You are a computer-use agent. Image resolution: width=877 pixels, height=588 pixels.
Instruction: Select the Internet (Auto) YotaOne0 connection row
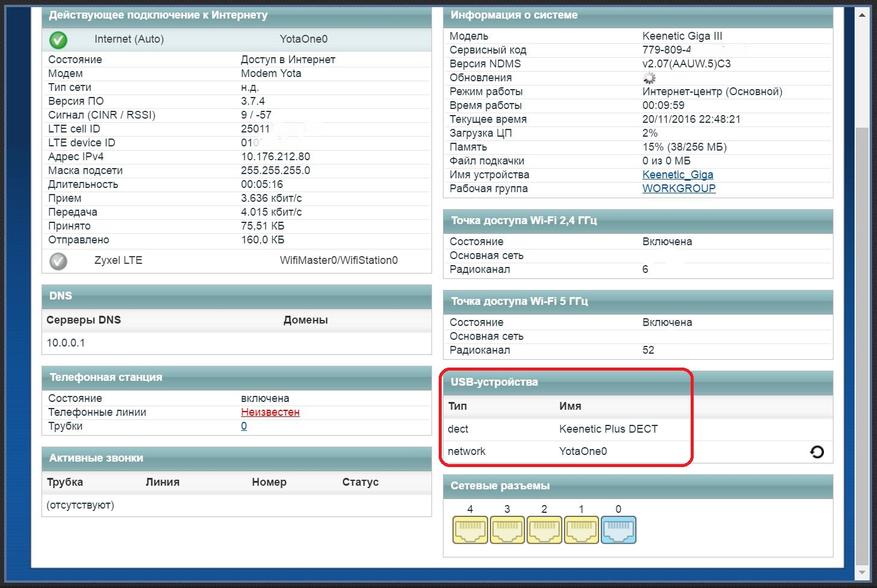(x=235, y=40)
